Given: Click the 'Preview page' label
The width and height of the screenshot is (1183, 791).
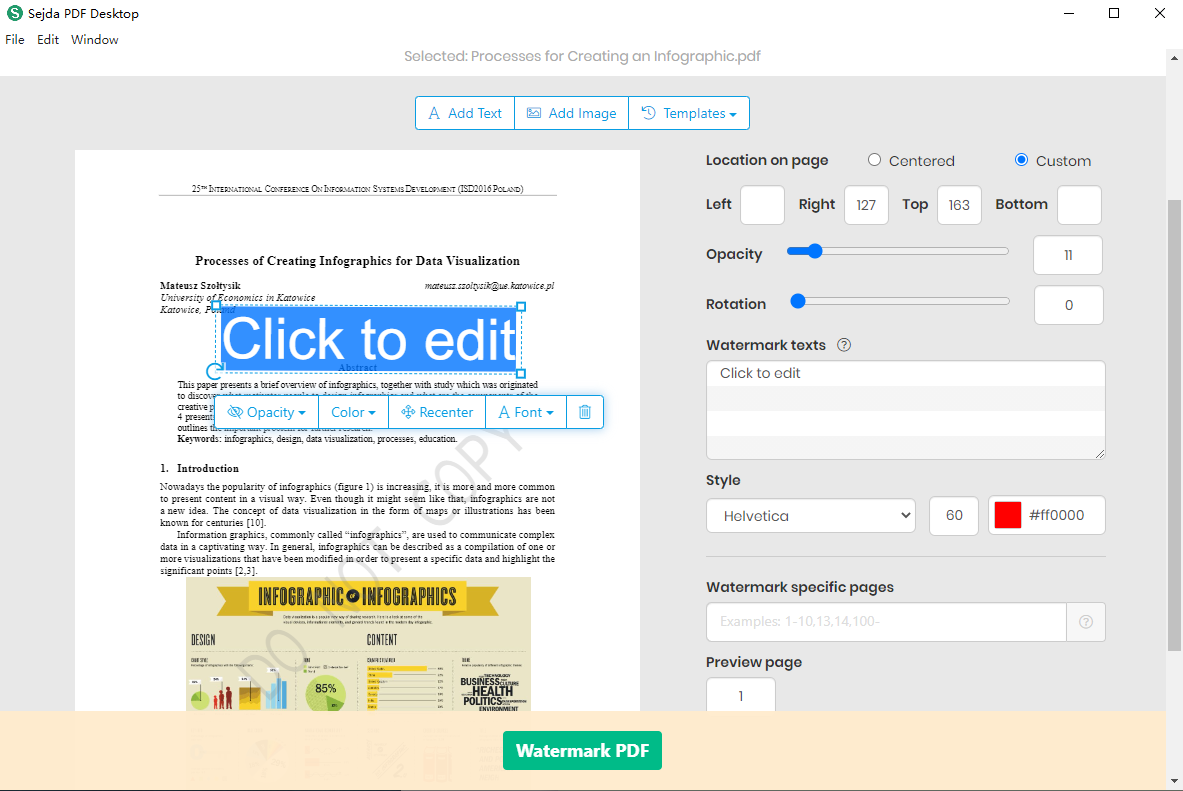Looking at the screenshot, I should point(754,662).
